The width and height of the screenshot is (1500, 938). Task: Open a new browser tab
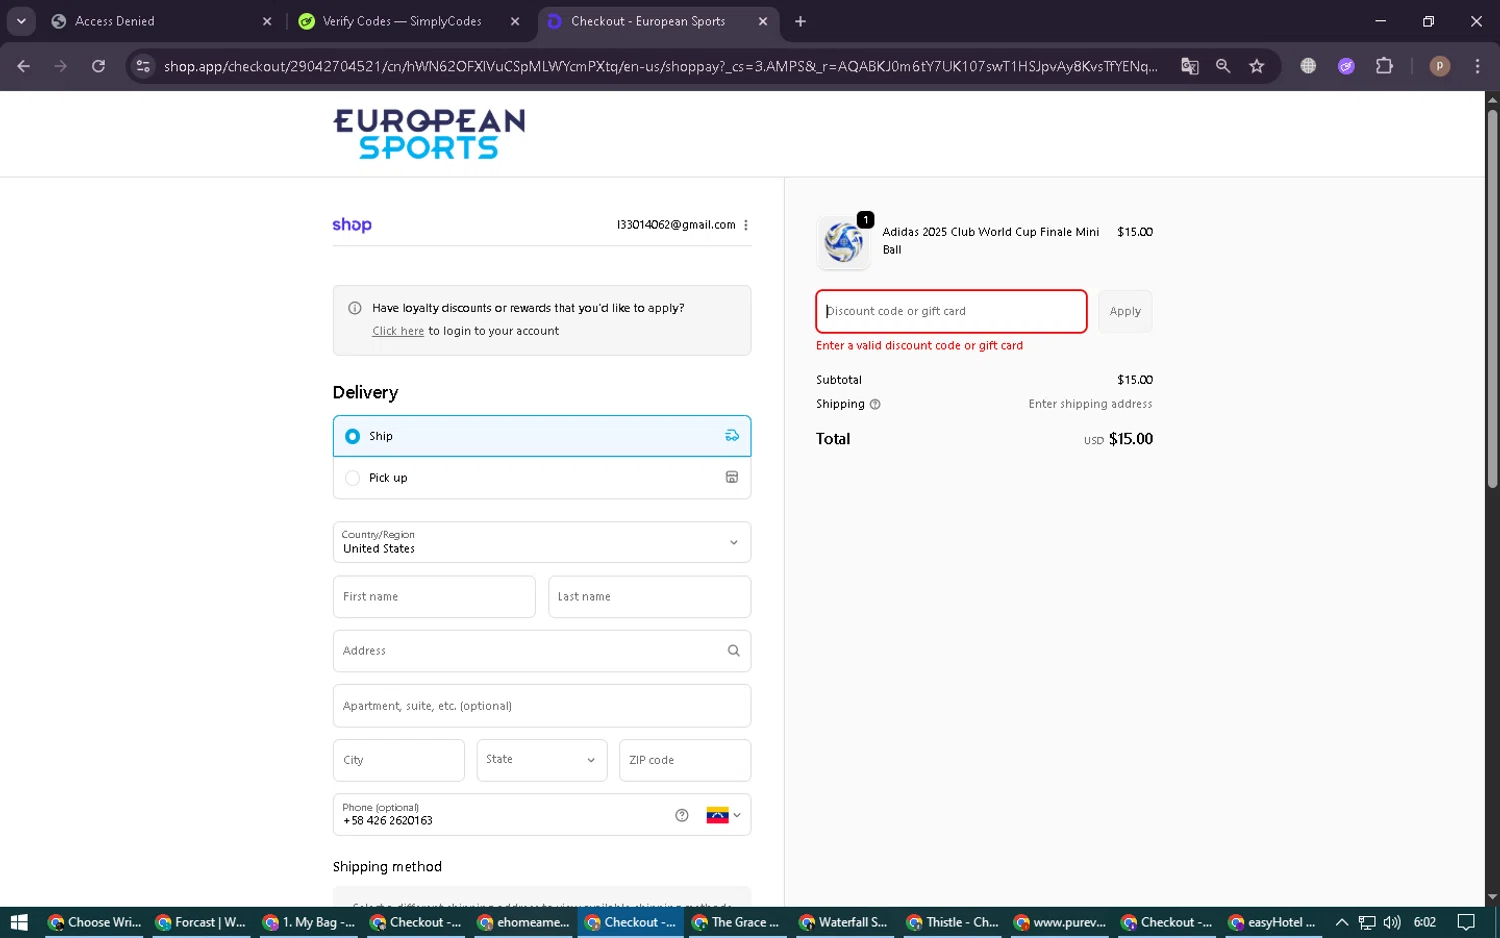tap(800, 21)
